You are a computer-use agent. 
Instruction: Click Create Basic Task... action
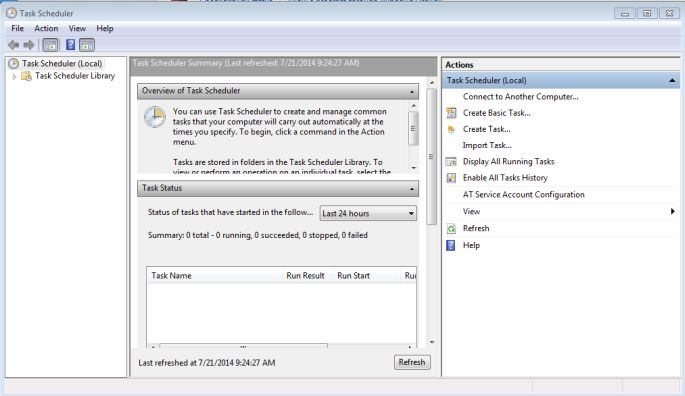497,113
